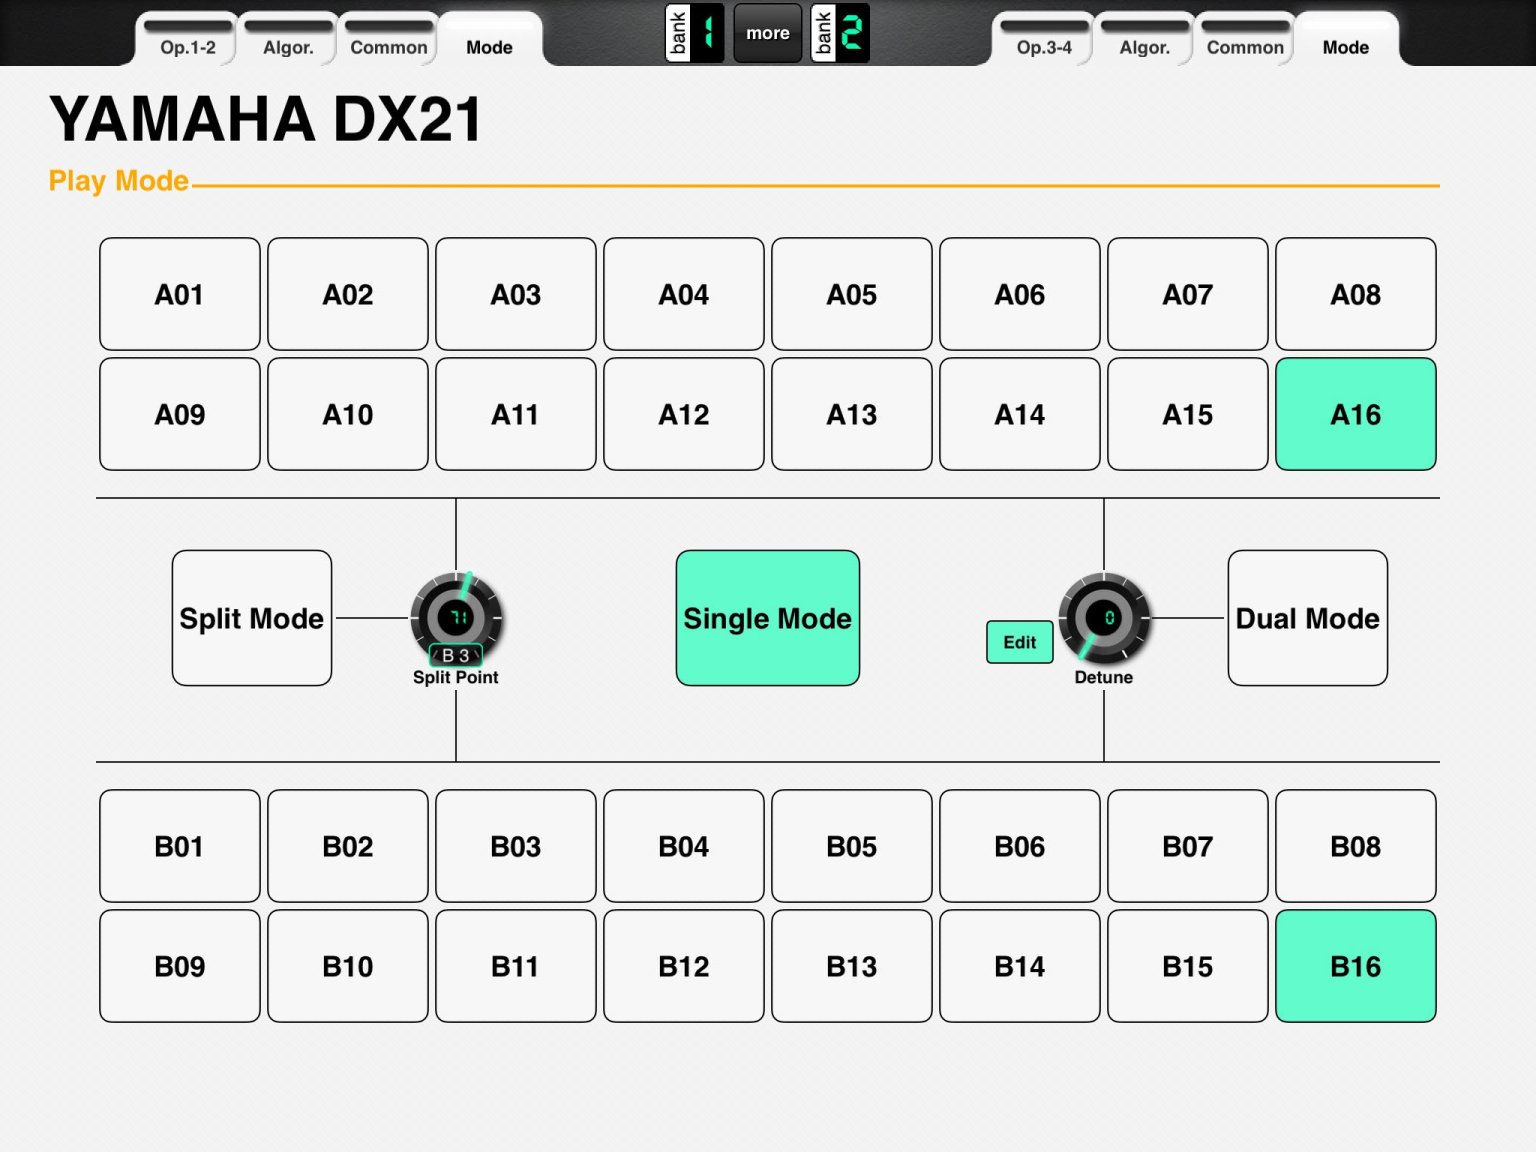Toggle highlighted voice A16

click(x=1356, y=414)
